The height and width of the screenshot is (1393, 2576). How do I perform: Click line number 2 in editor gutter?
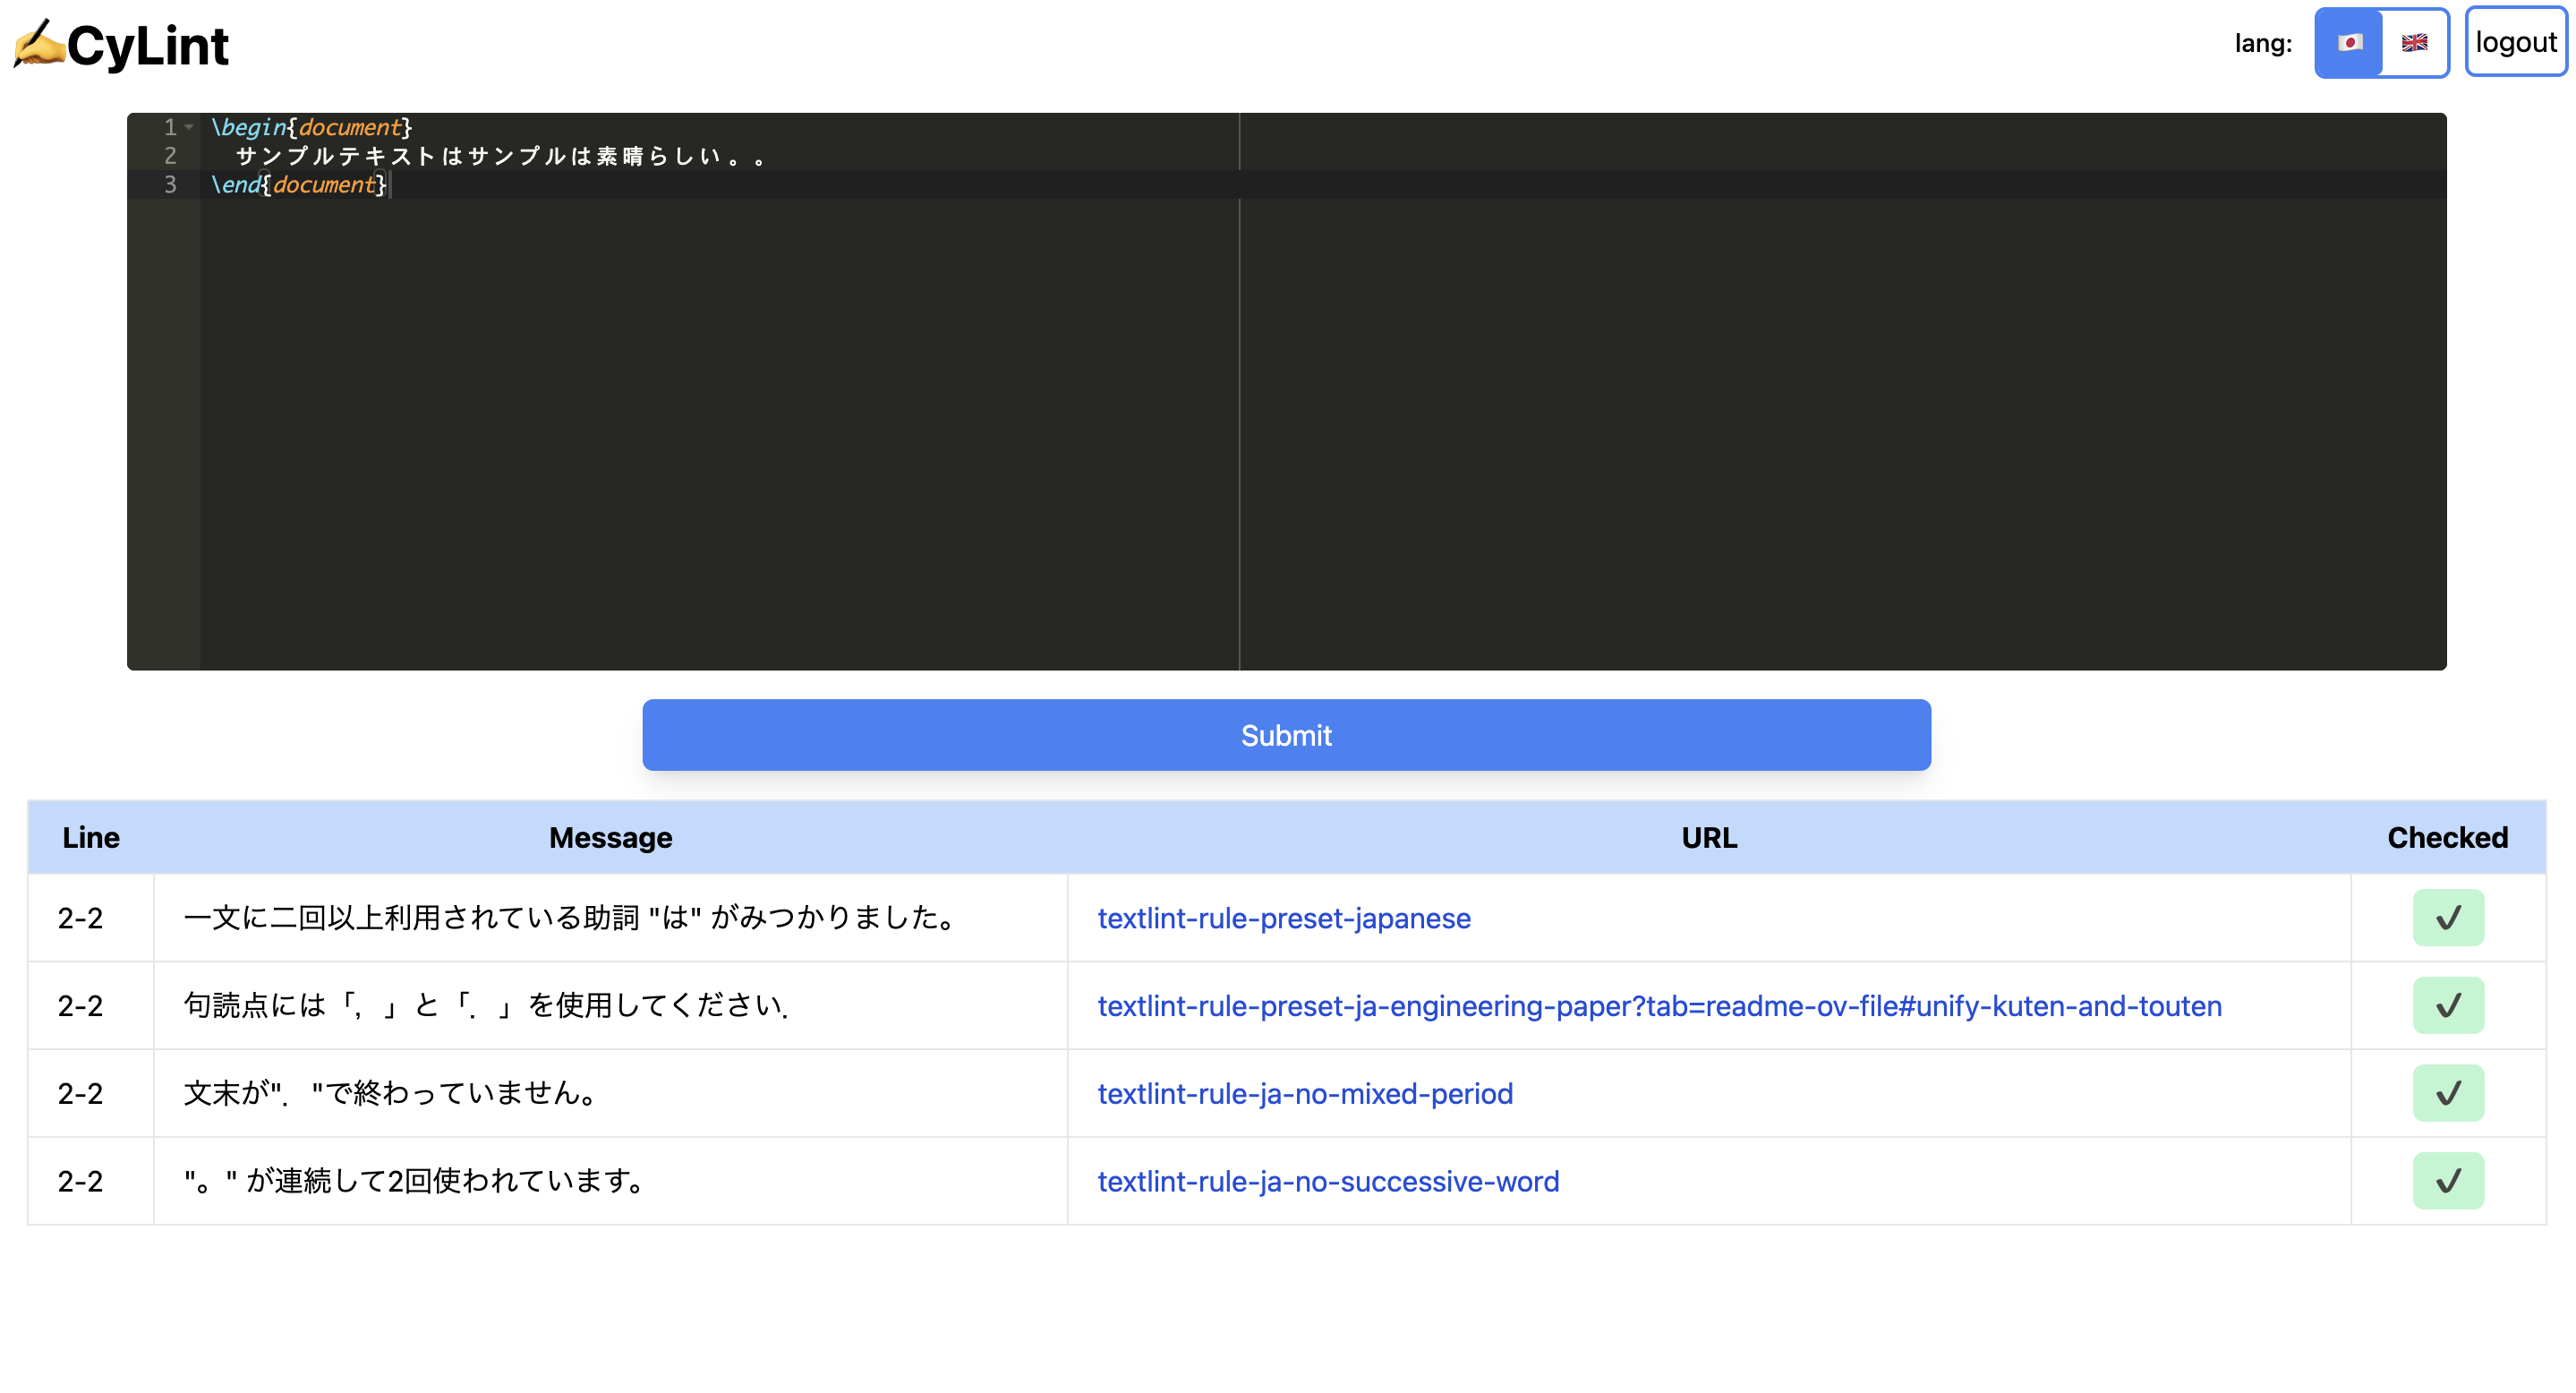tap(170, 156)
